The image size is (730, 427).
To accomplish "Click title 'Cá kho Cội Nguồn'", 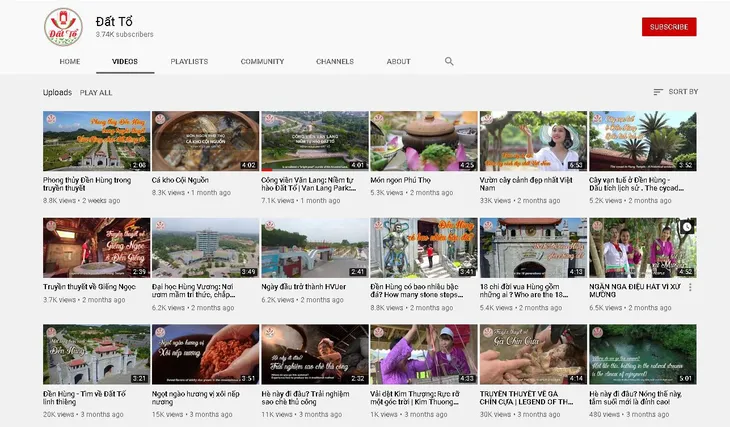I will 180,180.
